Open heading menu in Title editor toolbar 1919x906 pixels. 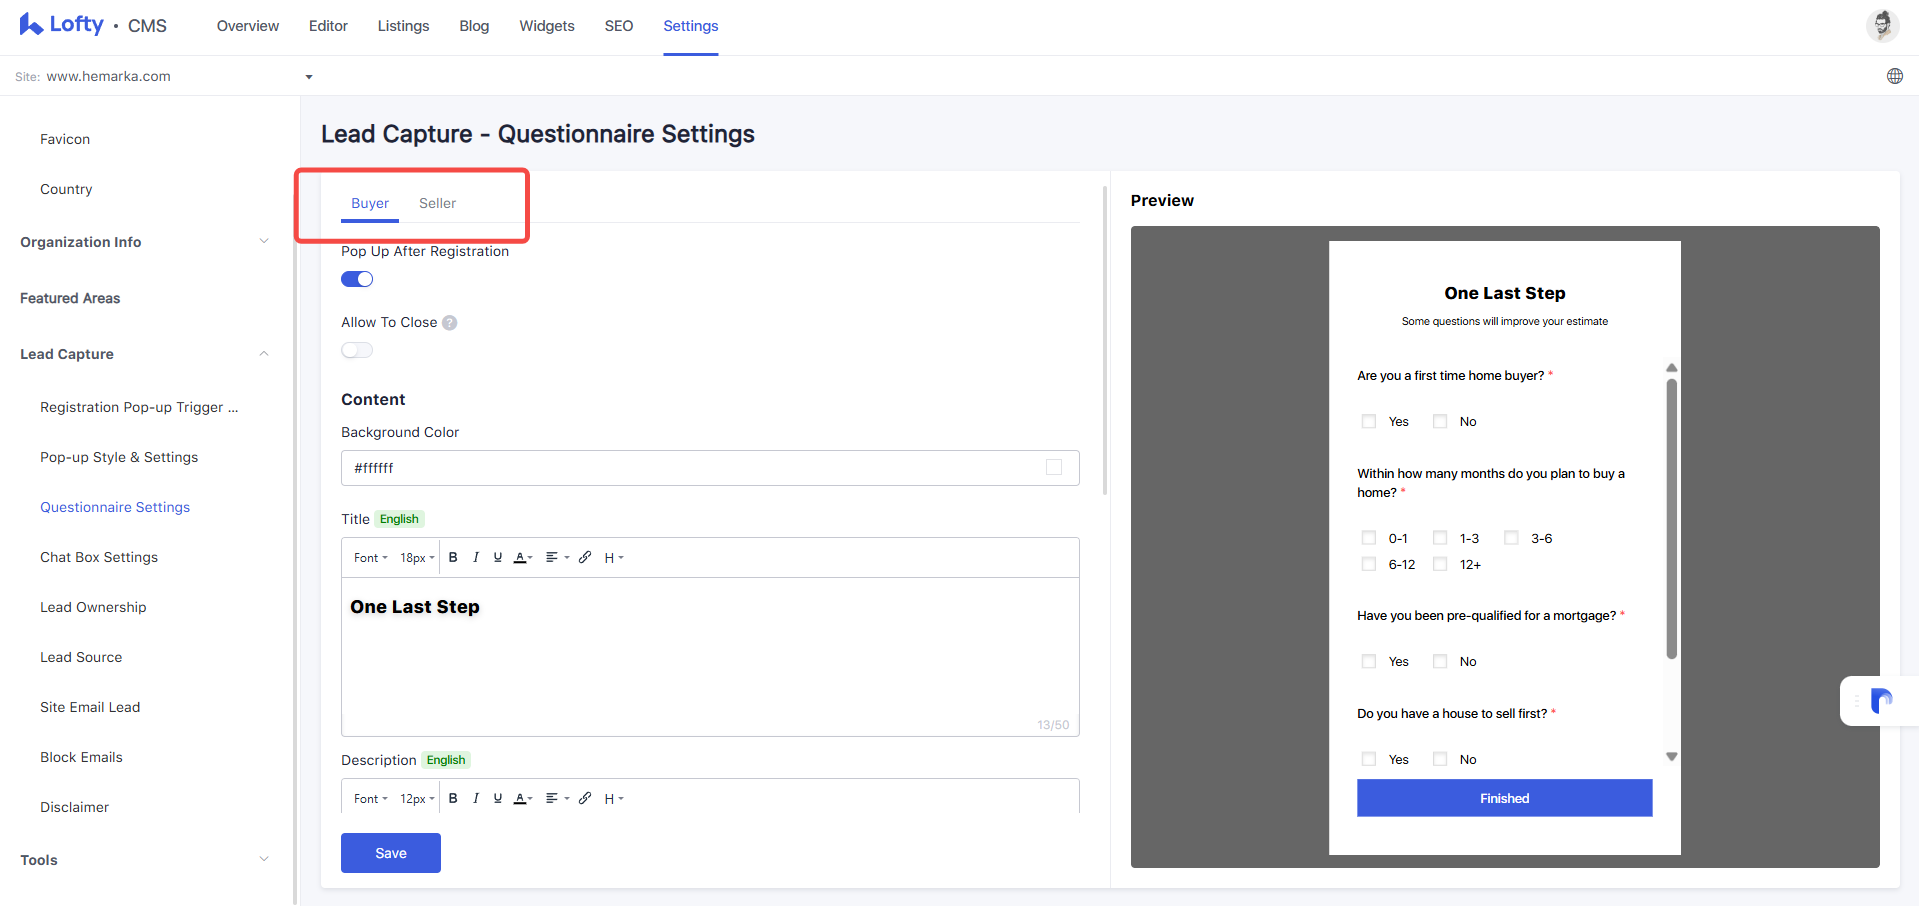click(x=614, y=558)
